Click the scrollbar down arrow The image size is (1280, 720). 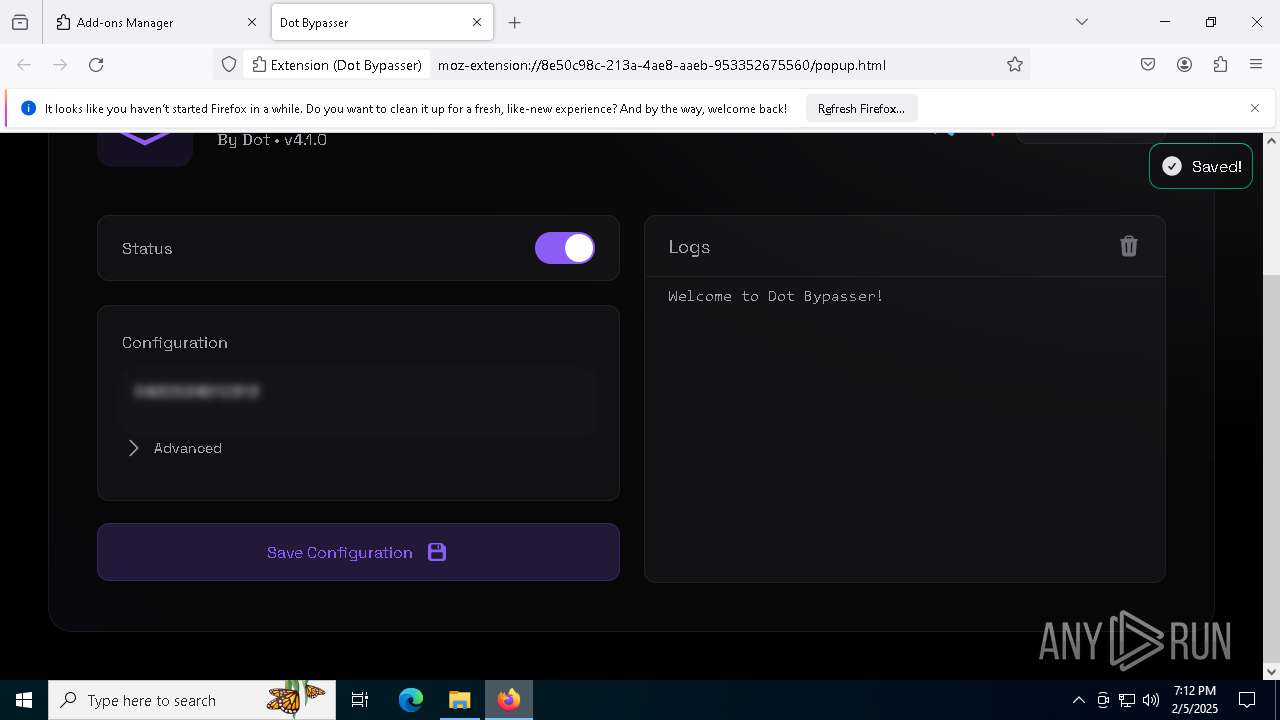pyautogui.click(x=1271, y=672)
